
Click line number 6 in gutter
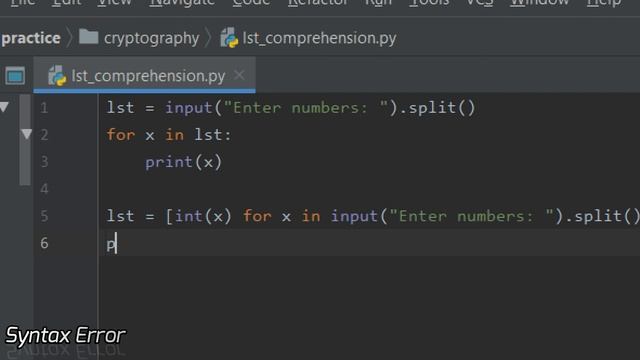tap(44, 243)
